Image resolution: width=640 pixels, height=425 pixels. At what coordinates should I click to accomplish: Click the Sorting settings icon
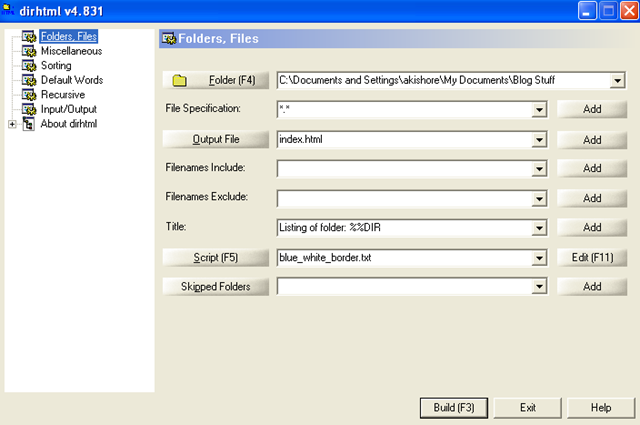tap(29, 66)
